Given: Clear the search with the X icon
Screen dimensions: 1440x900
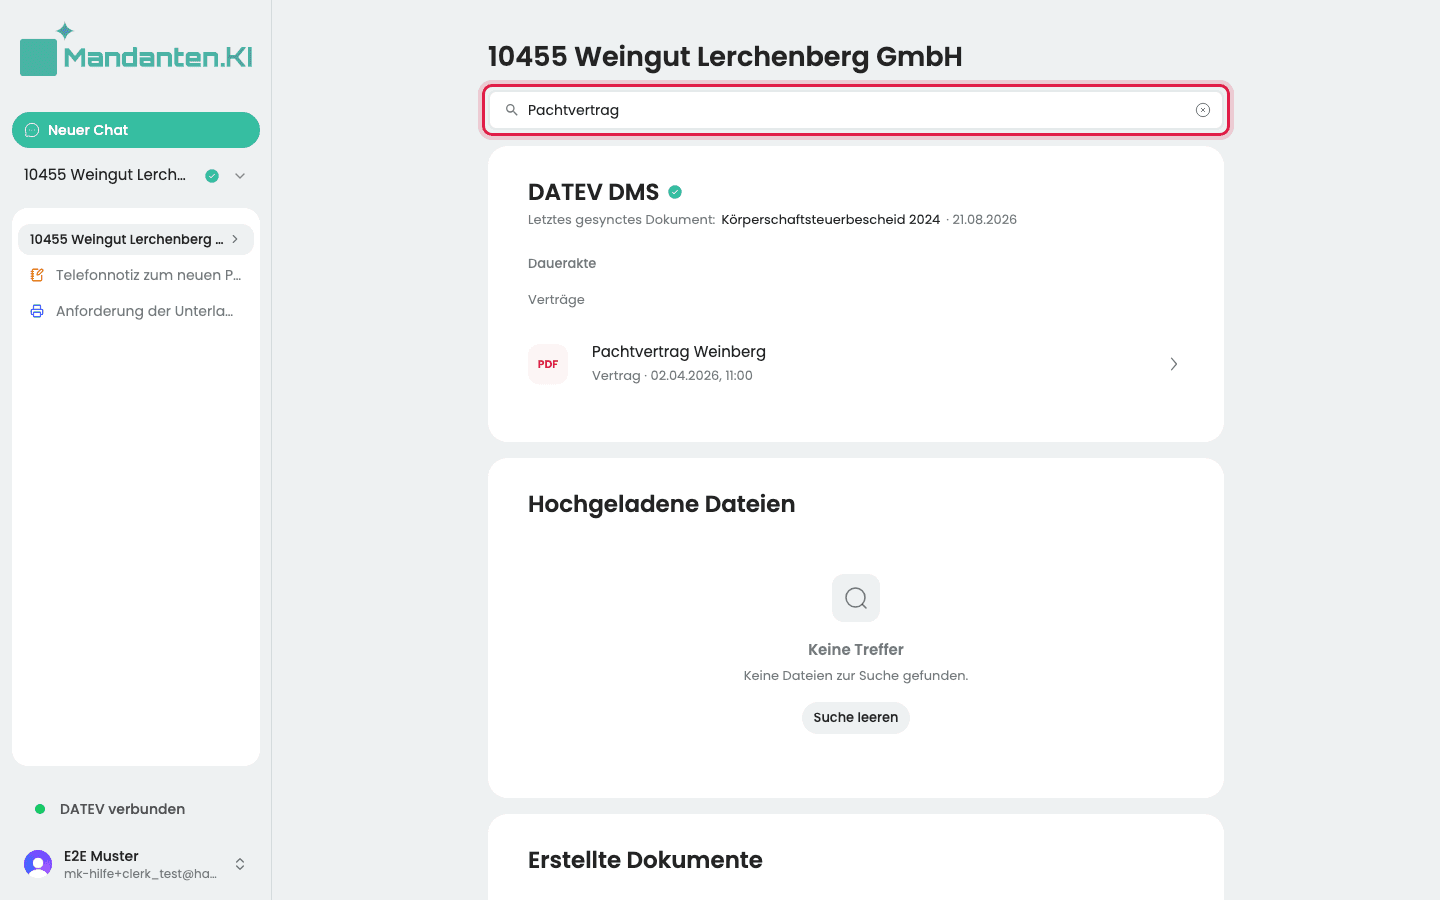Looking at the screenshot, I should [x=1203, y=110].
